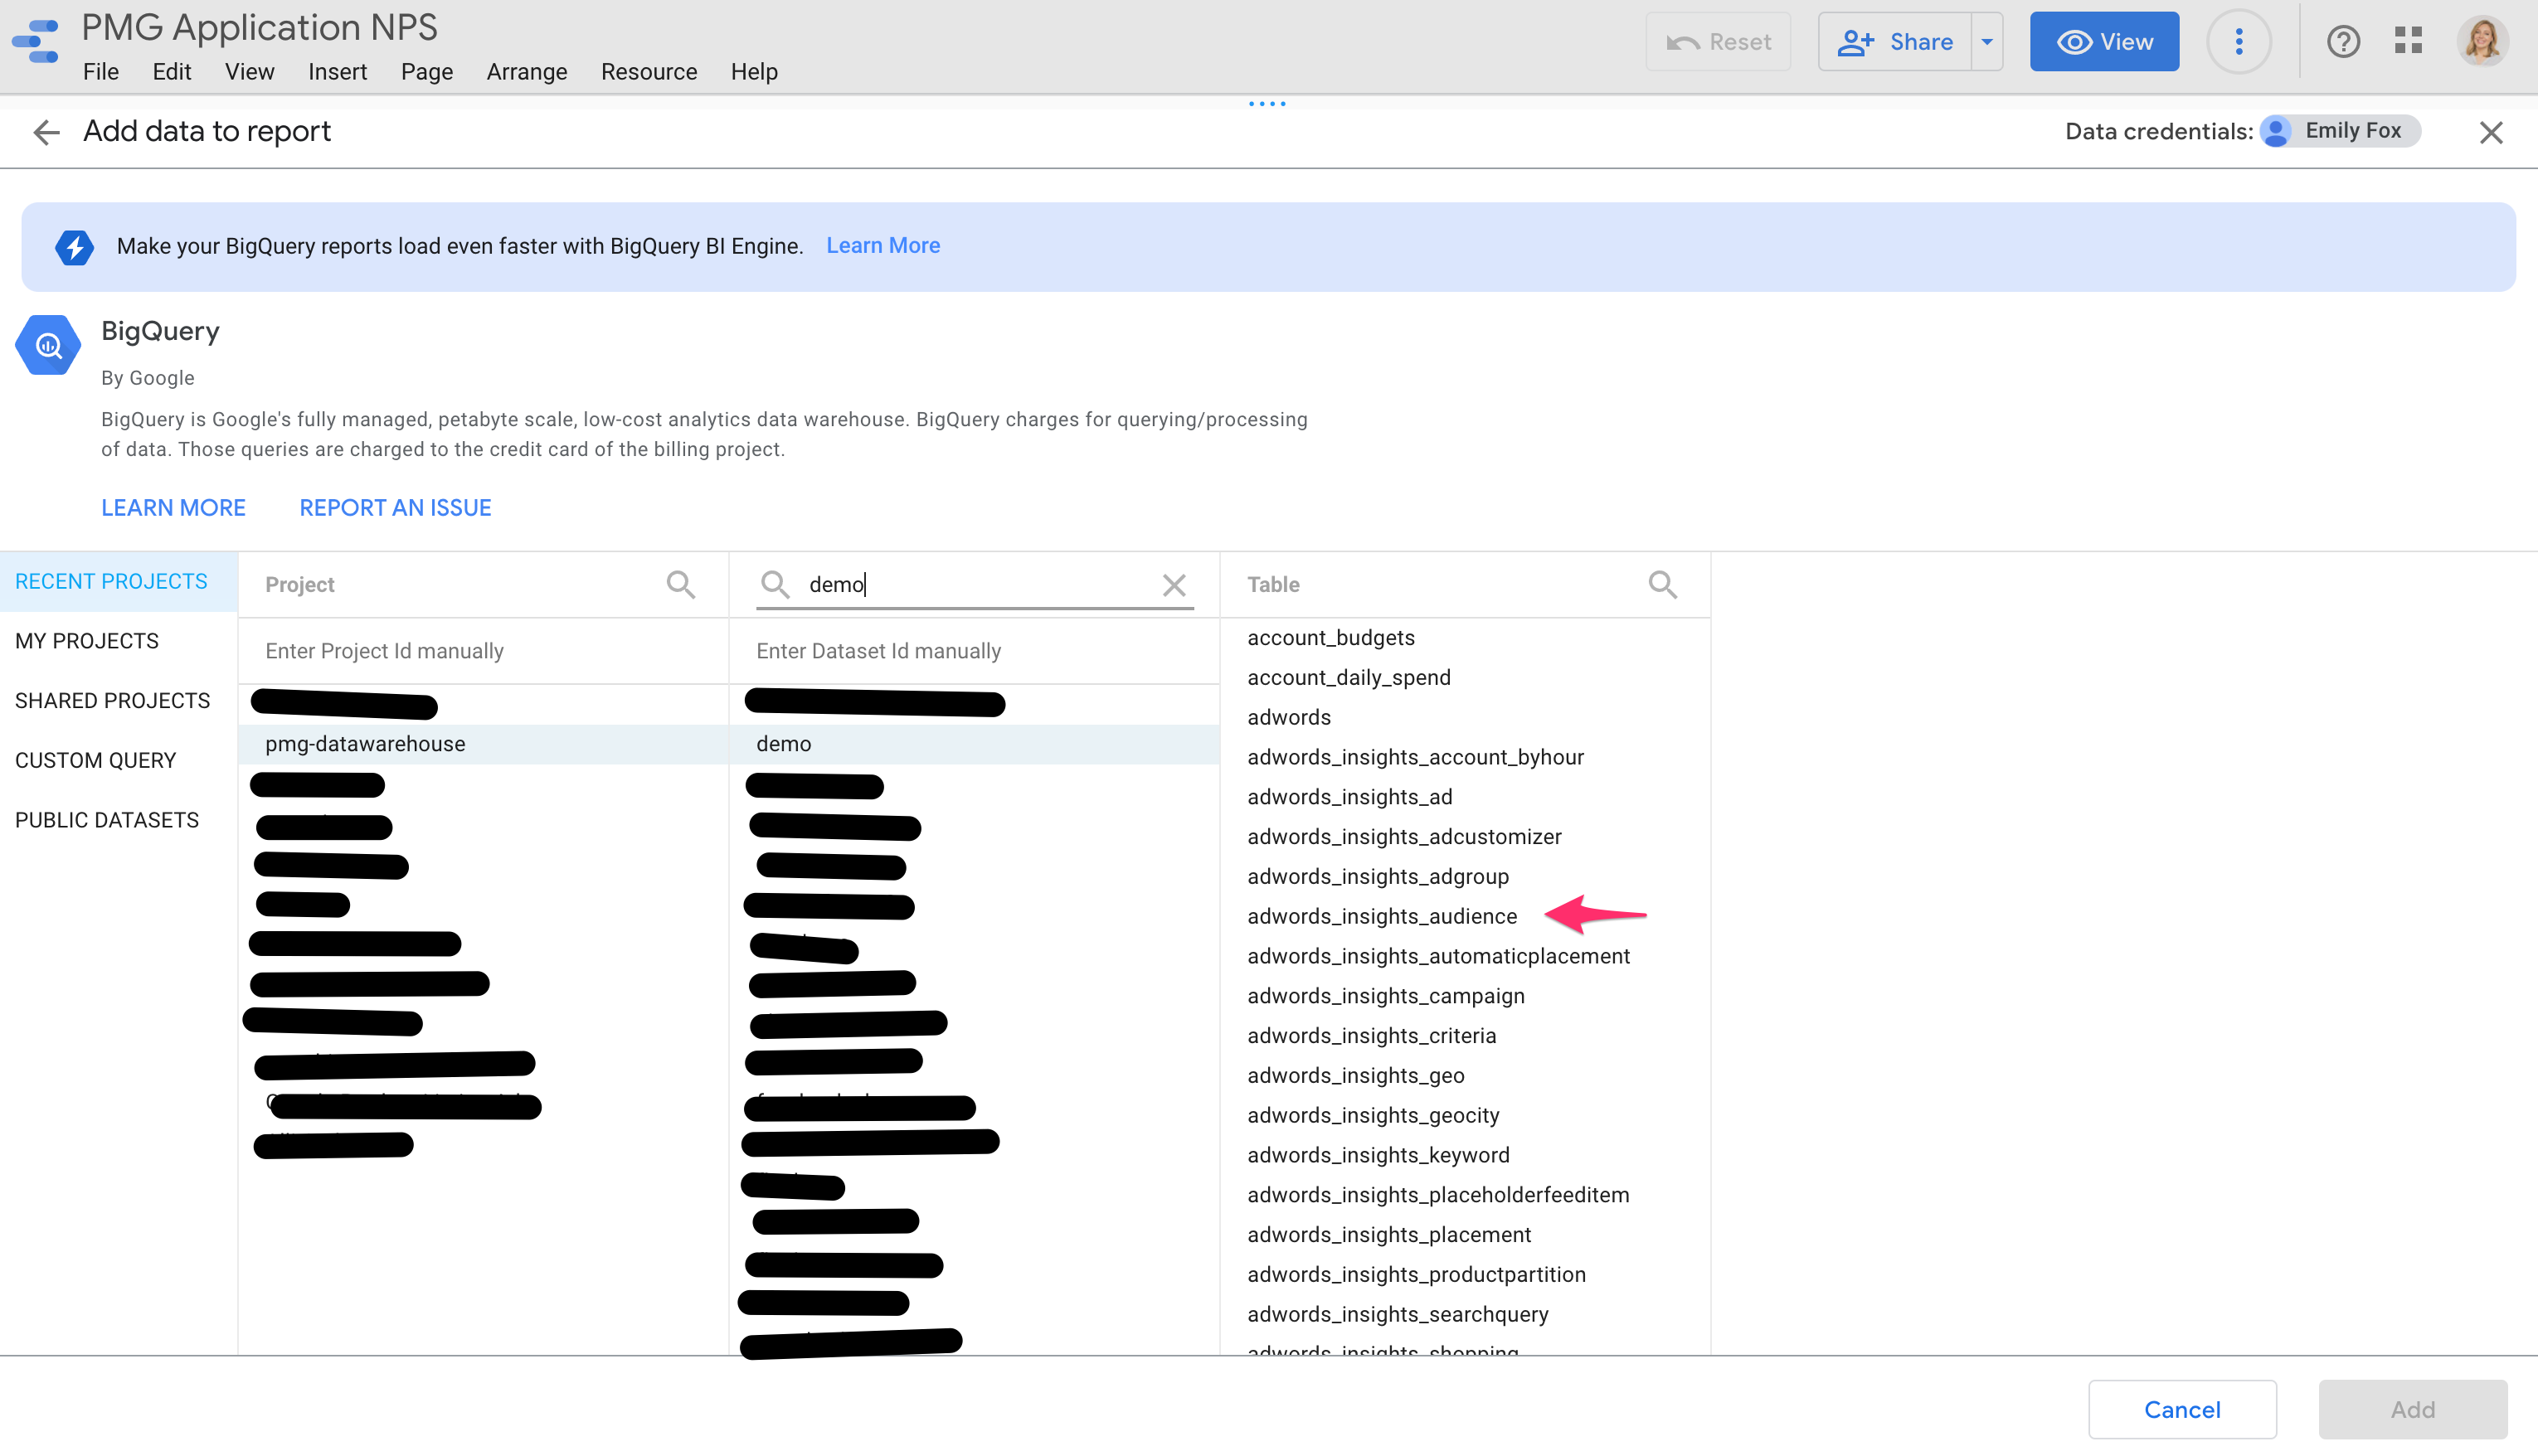The image size is (2538, 1456).
Task: Open the Google apps grid icon
Action: pyautogui.click(x=2409, y=41)
